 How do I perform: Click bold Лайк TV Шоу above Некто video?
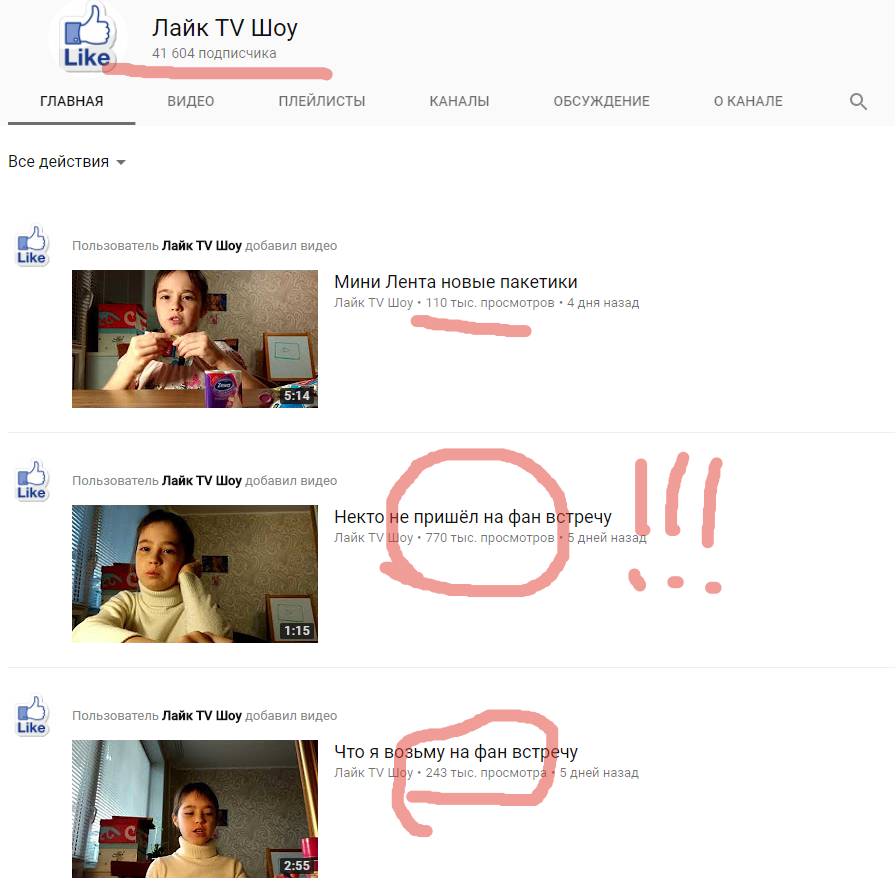pyautogui.click(x=201, y=481)
